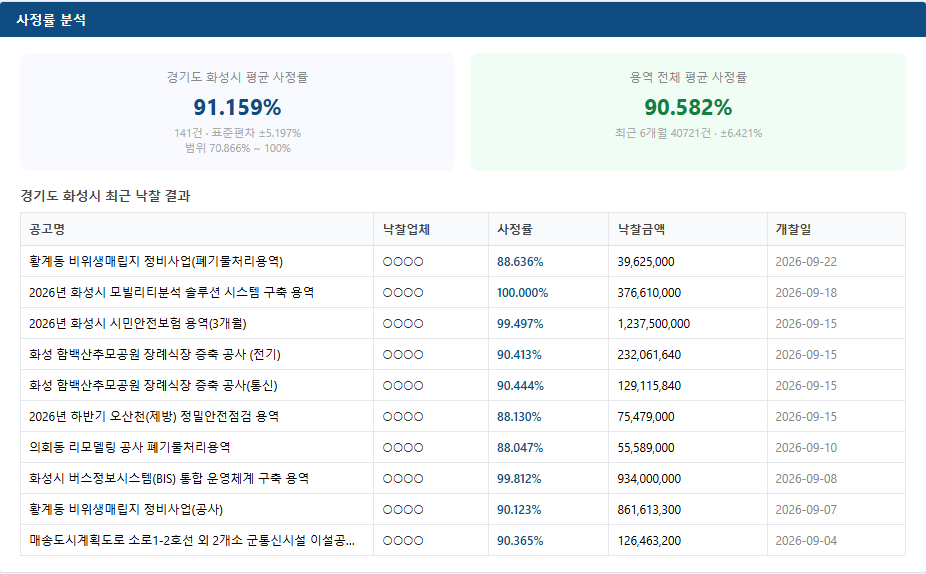This screenshot has width=926, height=574.
Task: Click the 99.812% rate value
Action: coord(519,479)
